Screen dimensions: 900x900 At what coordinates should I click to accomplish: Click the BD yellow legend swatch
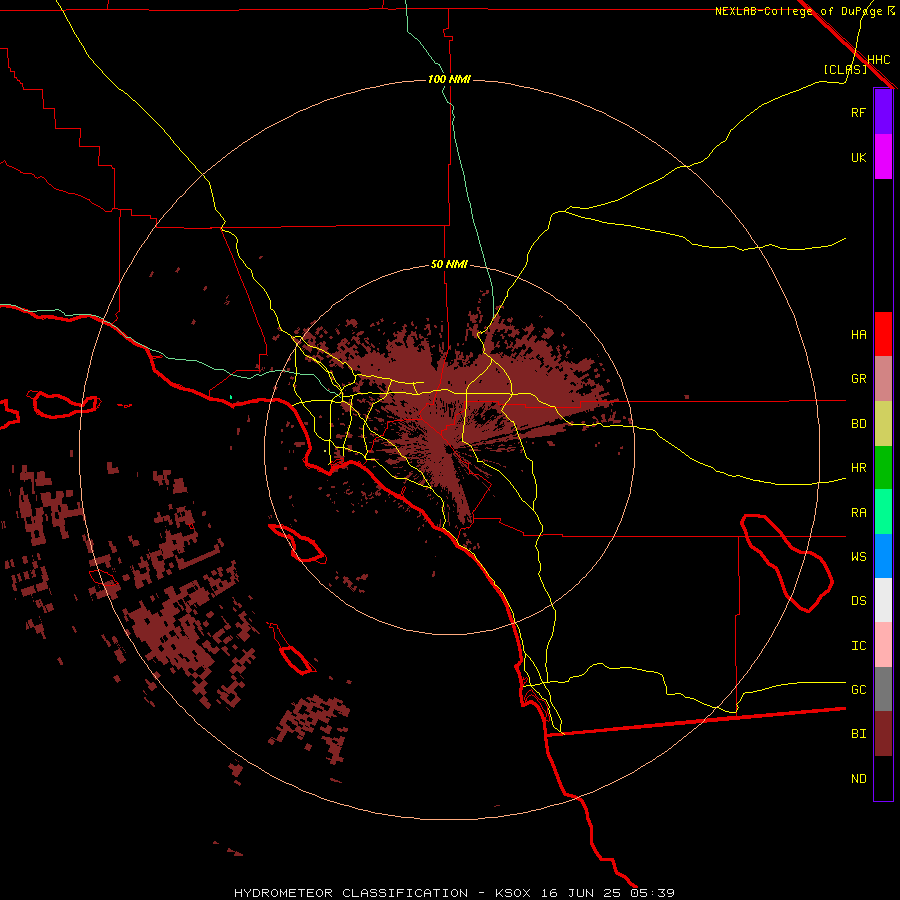pyautogui.click(x=883, y=424)
